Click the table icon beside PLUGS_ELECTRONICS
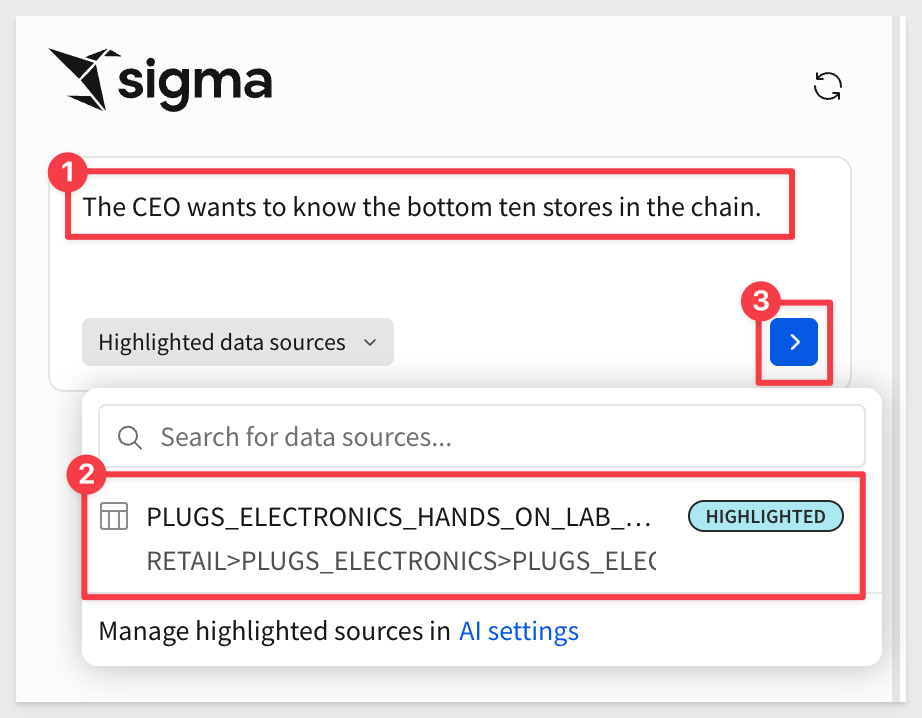 click(114, 516)
